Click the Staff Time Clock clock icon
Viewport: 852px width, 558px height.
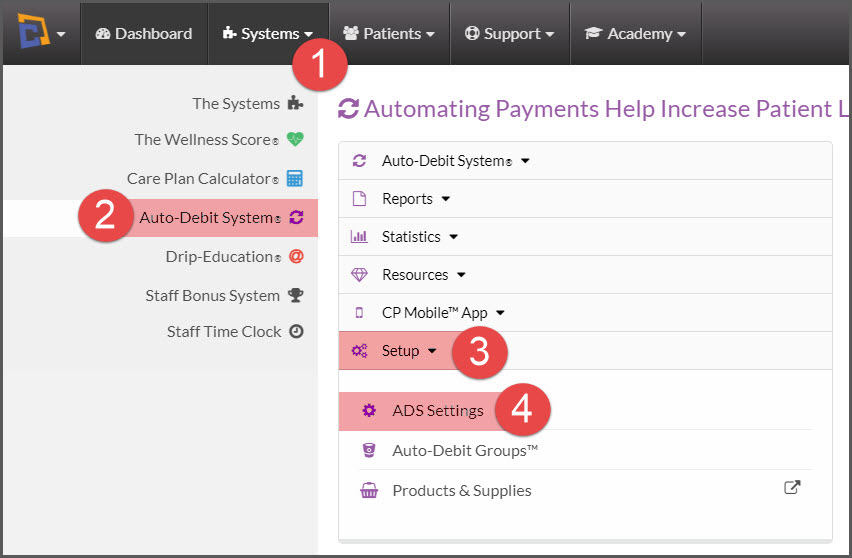[296, 331]
